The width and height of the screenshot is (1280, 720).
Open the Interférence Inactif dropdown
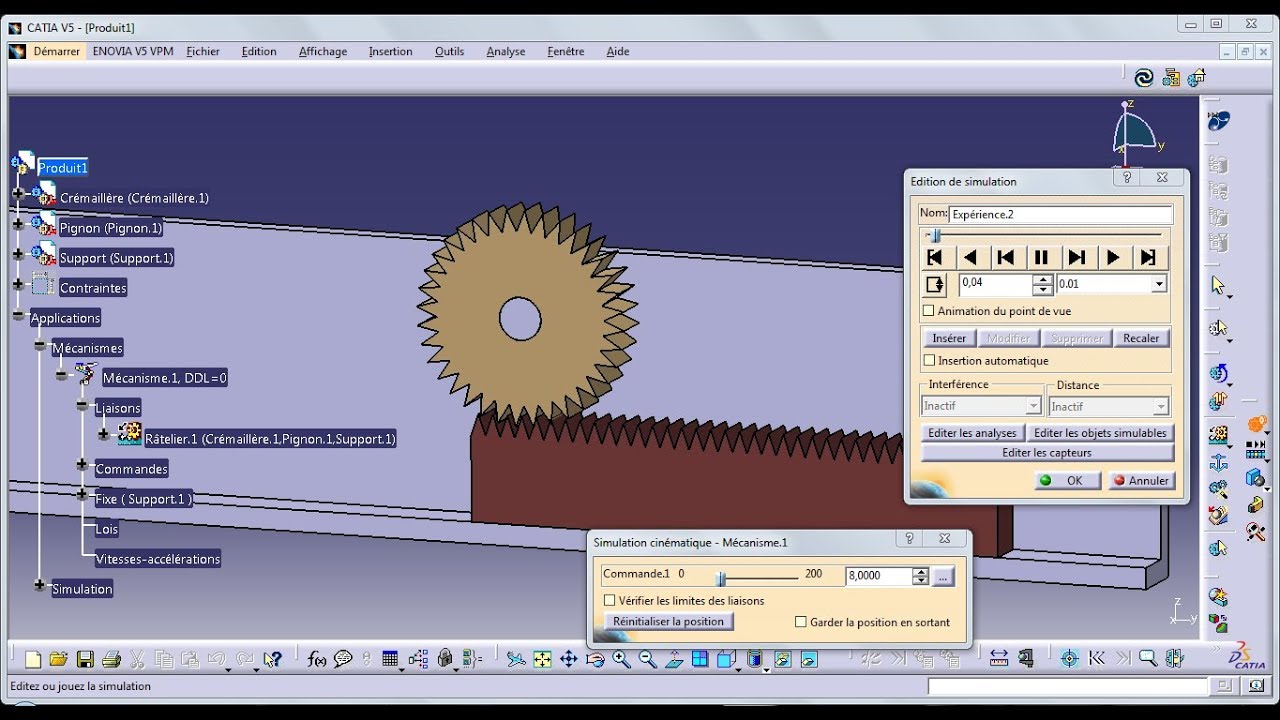coord(1034,407)
